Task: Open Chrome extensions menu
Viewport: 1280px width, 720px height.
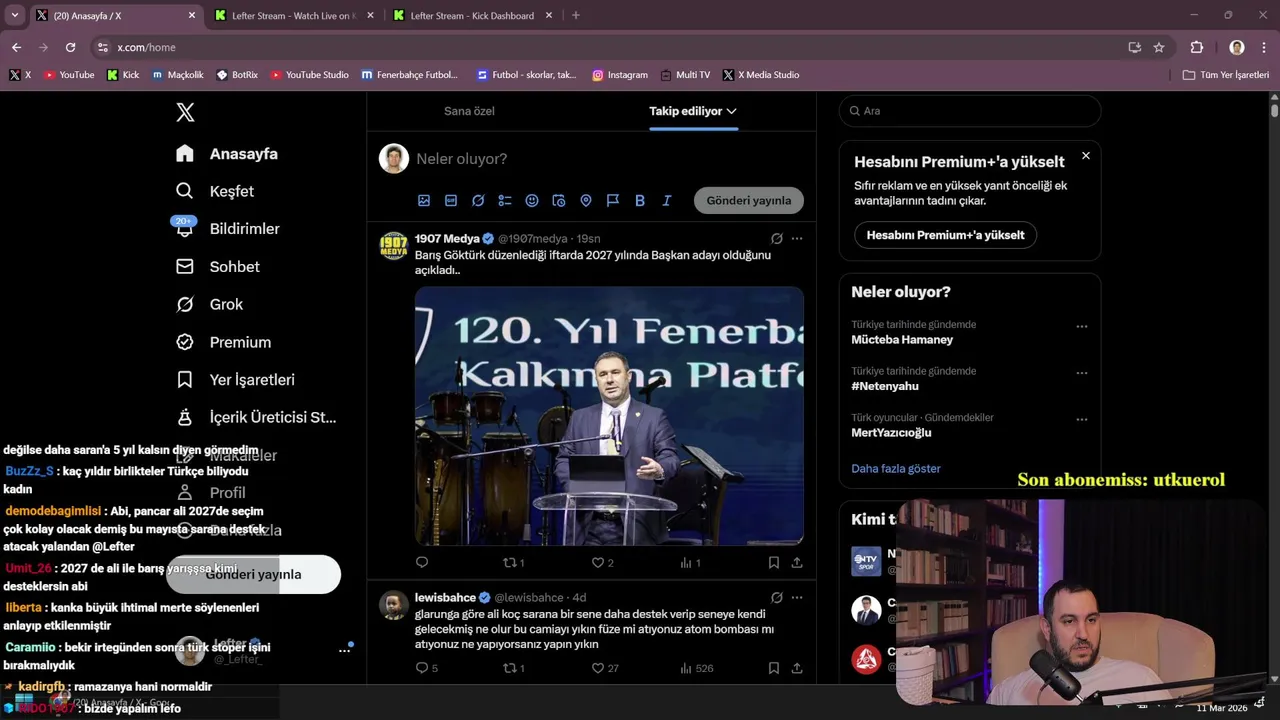Action: tap(1196, 47)
